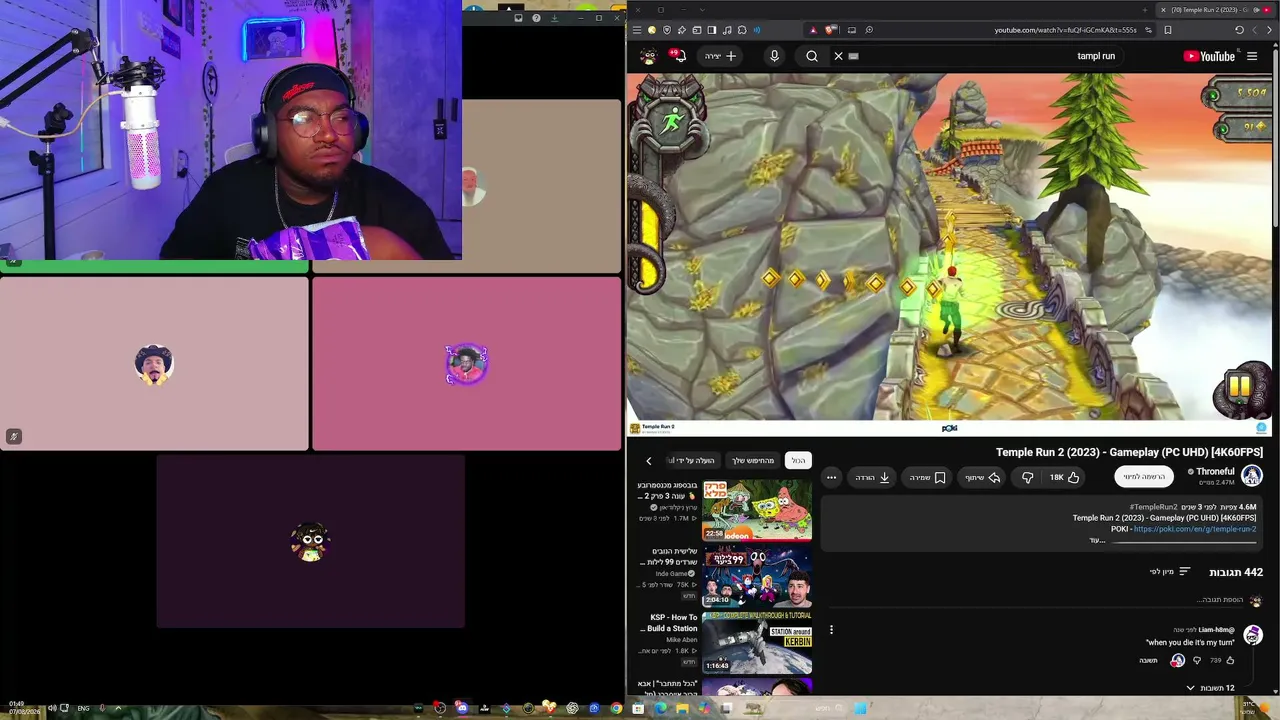The width and height of the screenshot is (1280, 720).
Task: Switch the ENG input language in the tray
Action: (82, 708)
